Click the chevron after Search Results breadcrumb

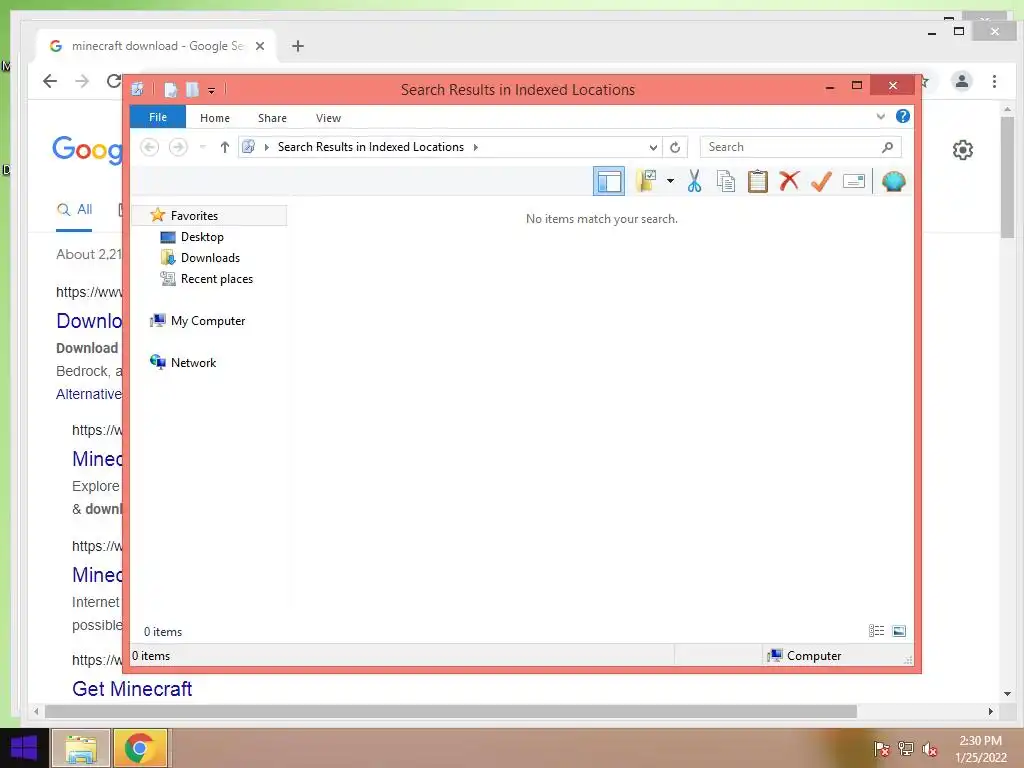coord(475,147)
